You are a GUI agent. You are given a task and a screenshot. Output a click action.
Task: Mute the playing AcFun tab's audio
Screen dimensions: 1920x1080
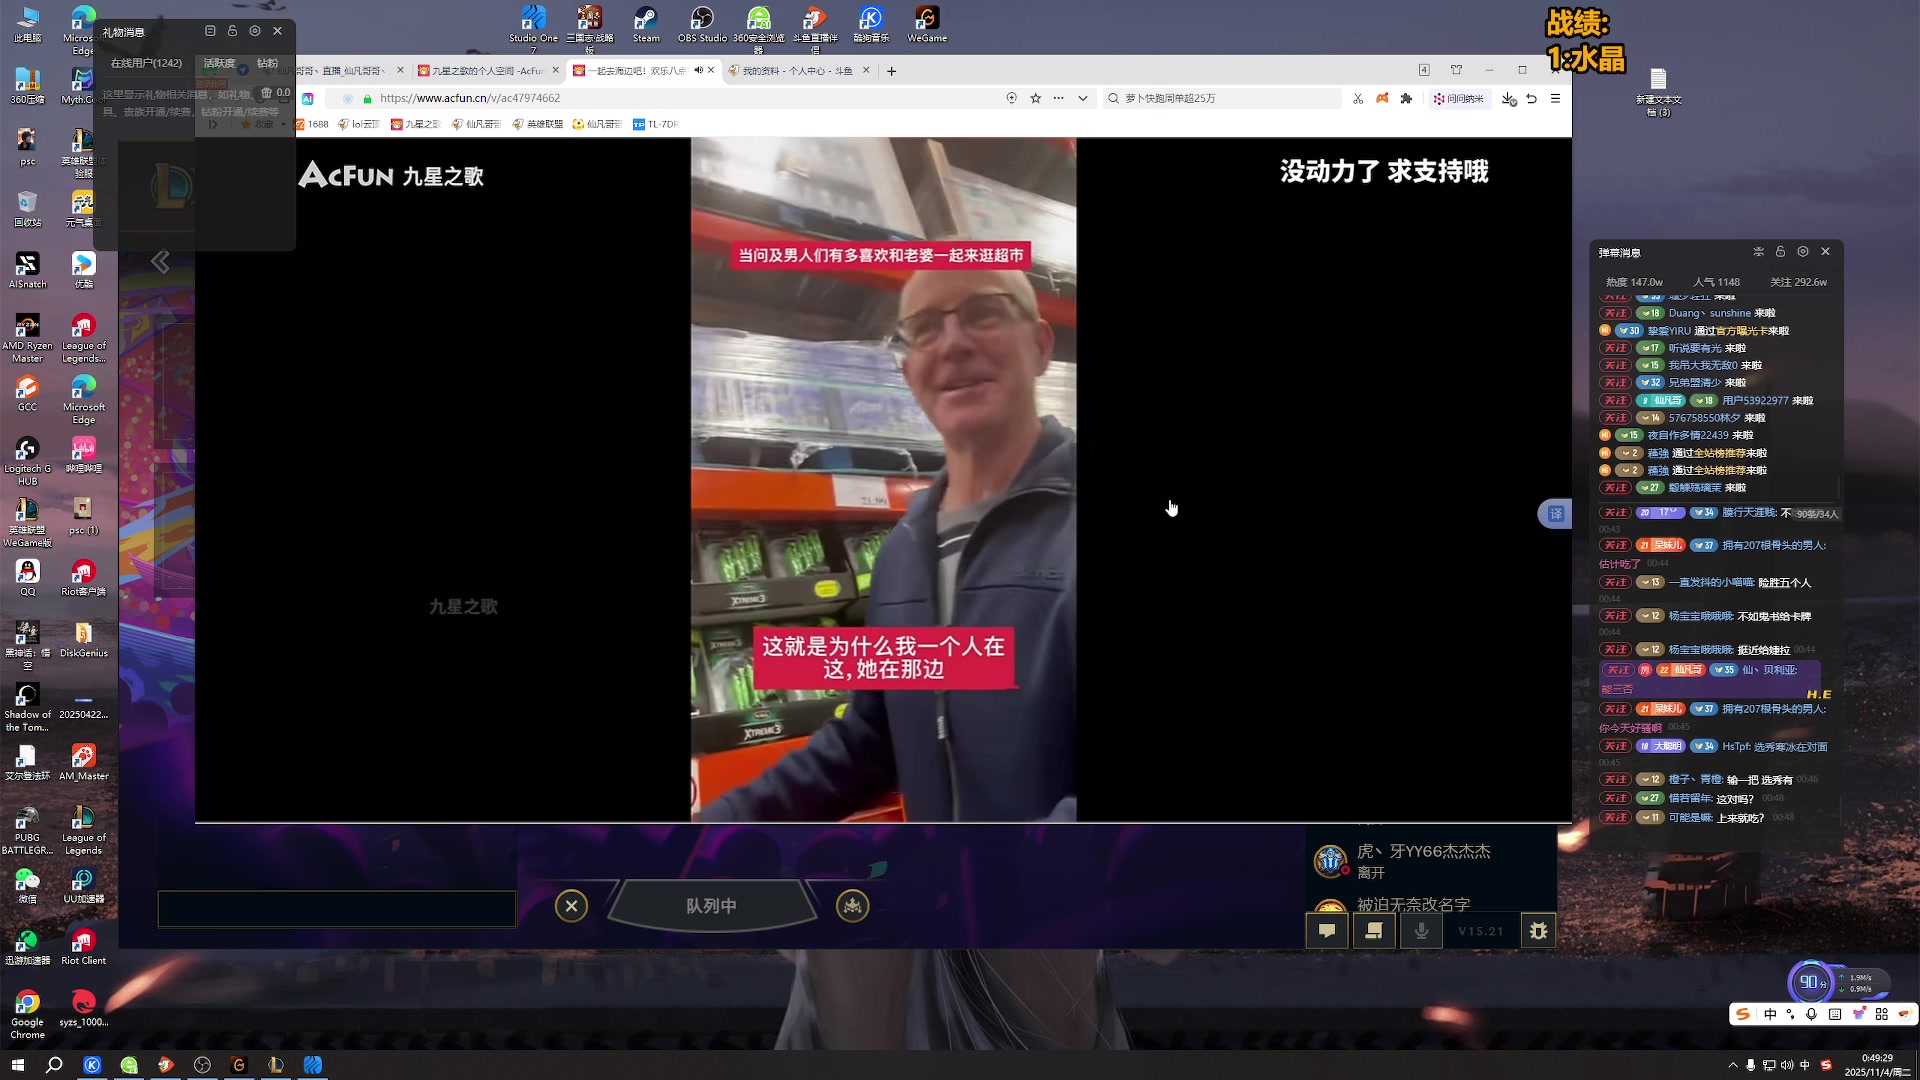pos(698,70)
